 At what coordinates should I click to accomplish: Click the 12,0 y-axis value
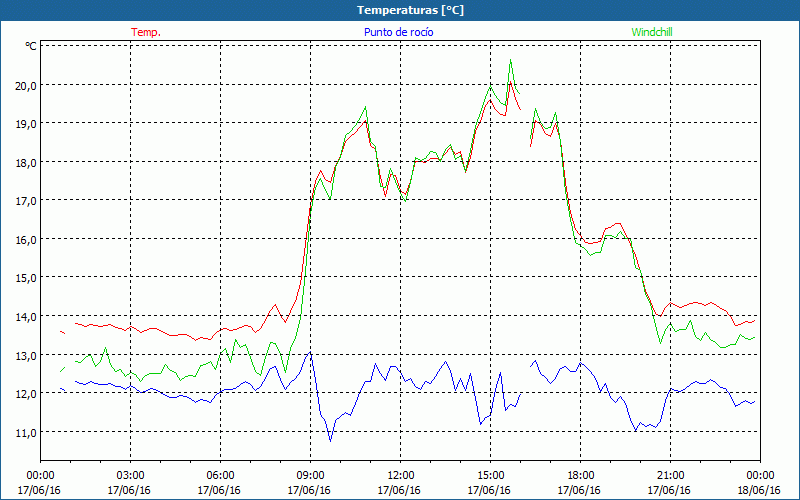point(26,394)
